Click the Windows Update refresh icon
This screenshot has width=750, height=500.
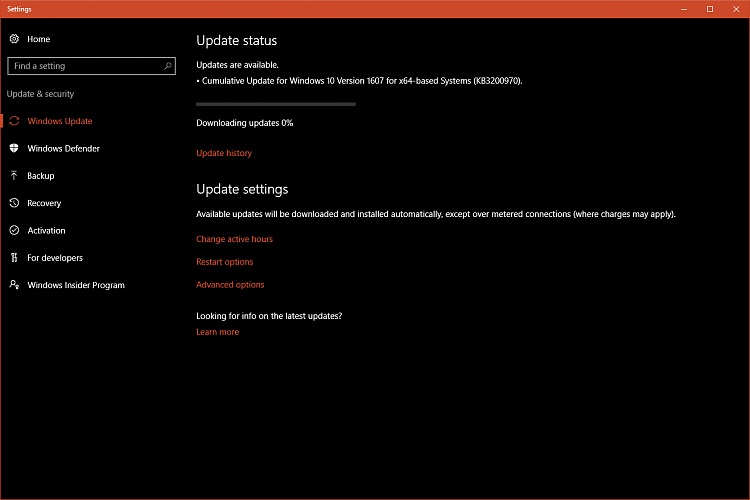point(14,121)
